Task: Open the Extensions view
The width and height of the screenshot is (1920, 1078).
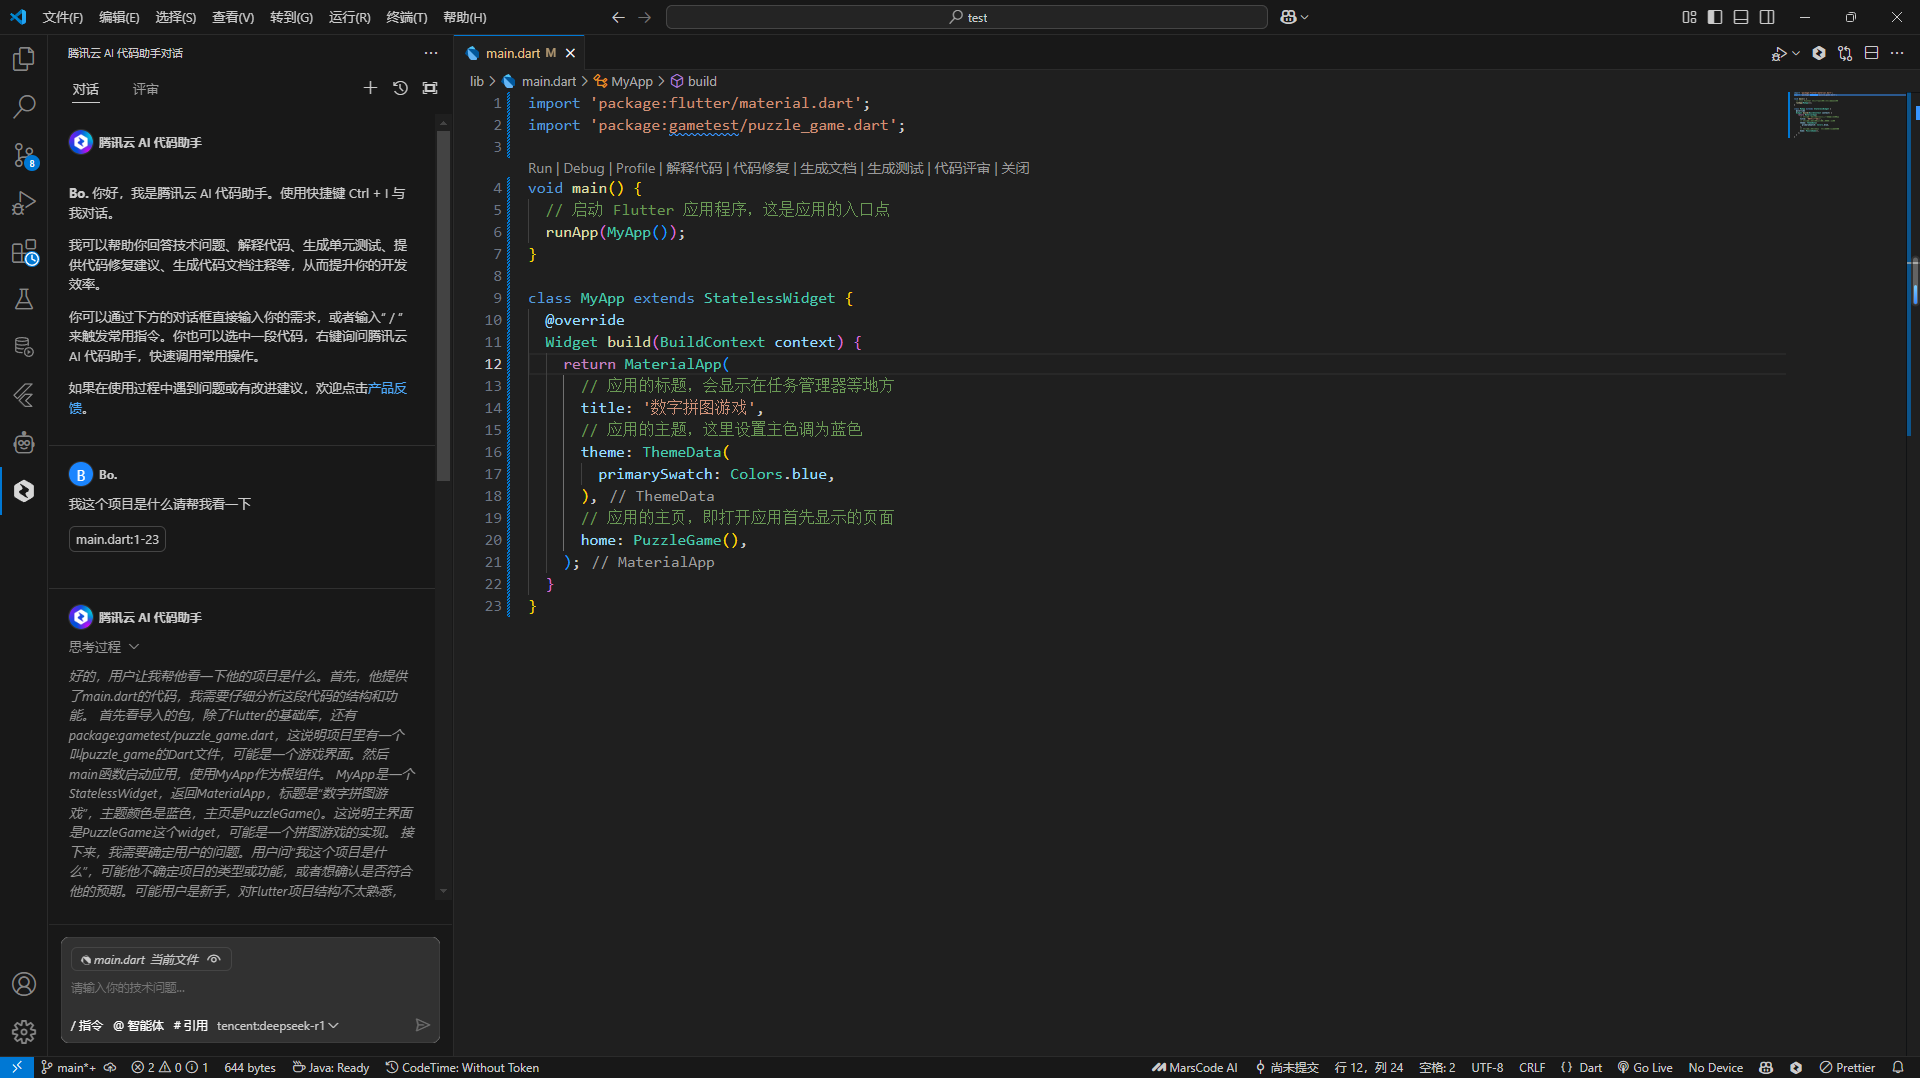Action: (x=24, y=252)
